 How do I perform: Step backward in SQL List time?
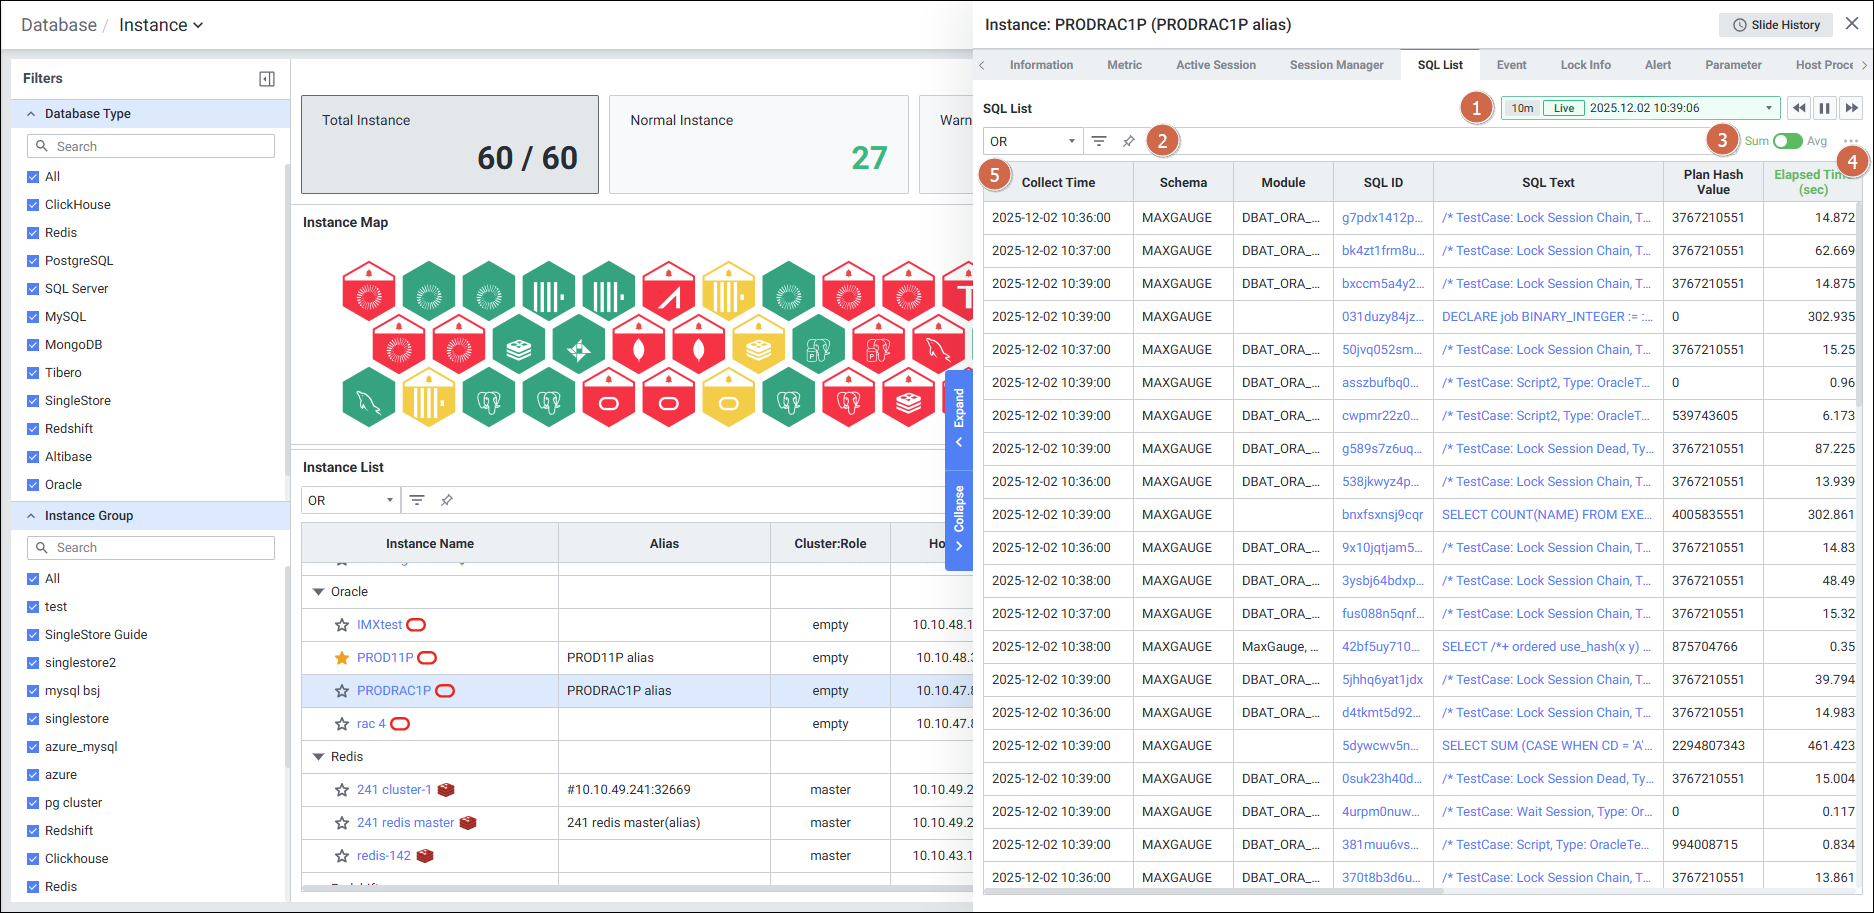click(1799, 108)
